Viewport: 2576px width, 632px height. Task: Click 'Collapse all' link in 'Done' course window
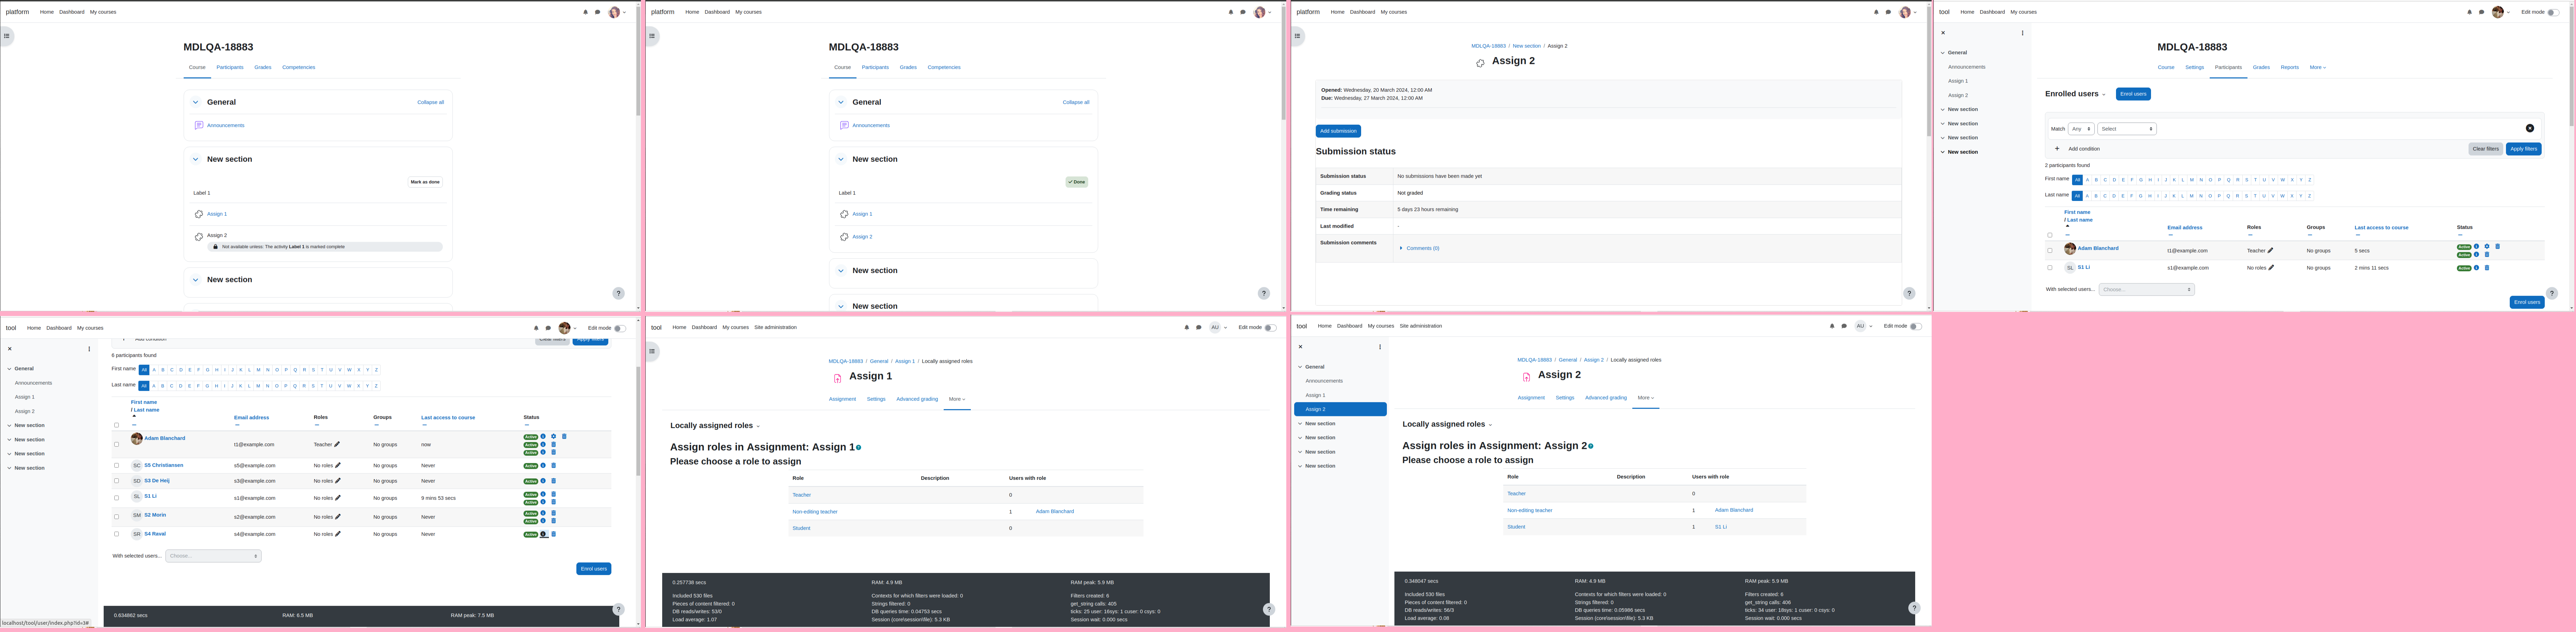click(x=1076, y=102)
